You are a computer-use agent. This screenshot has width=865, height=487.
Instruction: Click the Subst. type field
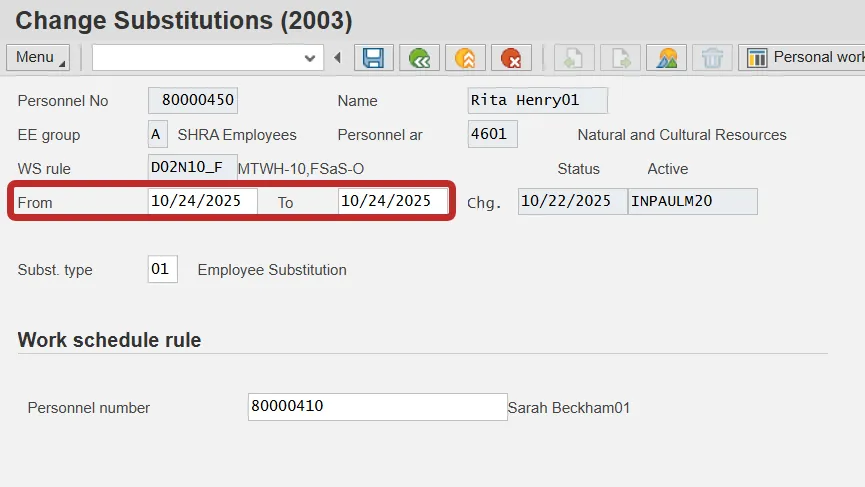click(x=162, y=269)
